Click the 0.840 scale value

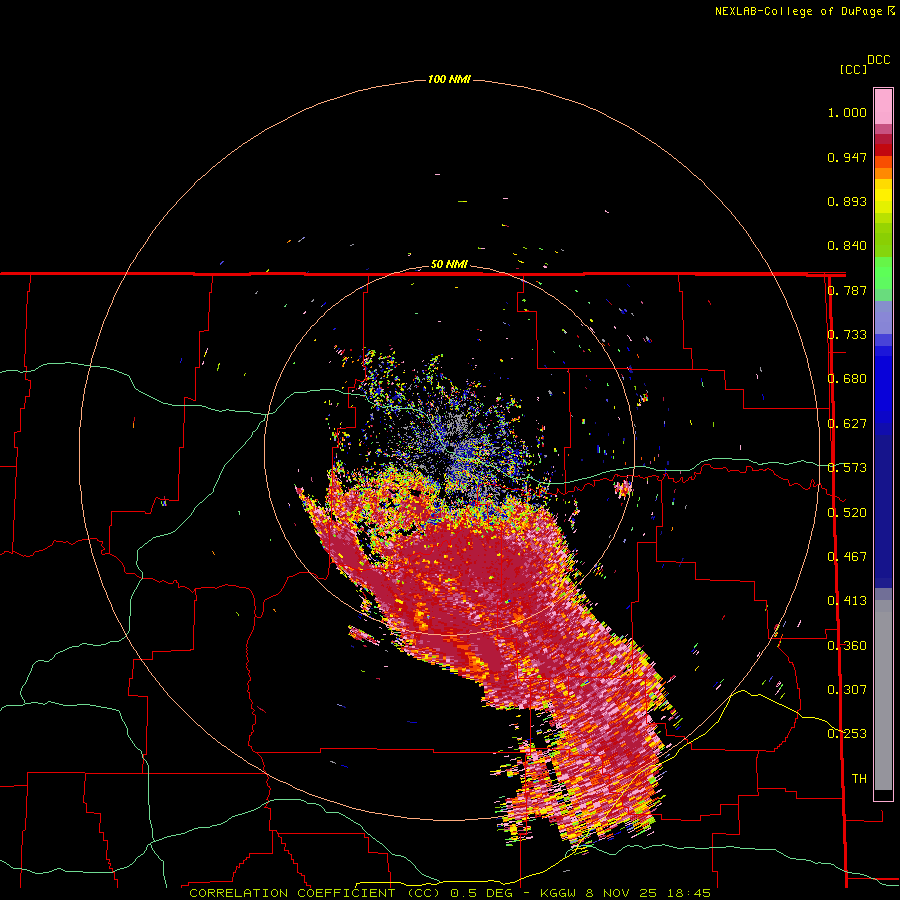tap(847, 246)
